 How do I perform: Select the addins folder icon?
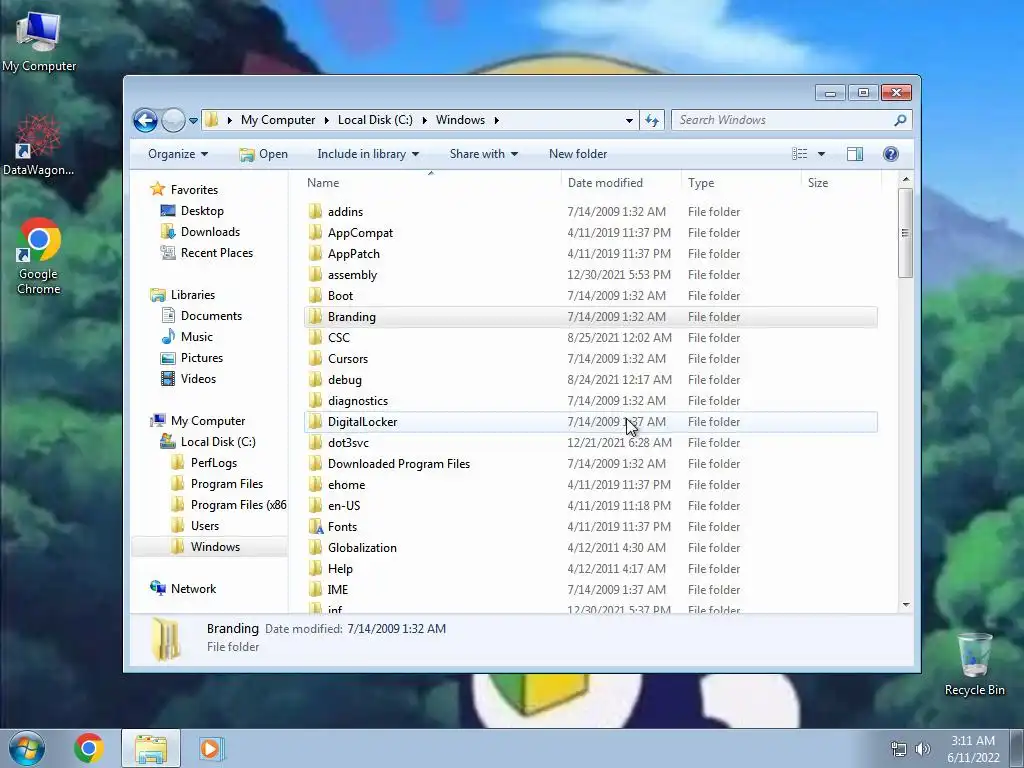tap(315, 212)
